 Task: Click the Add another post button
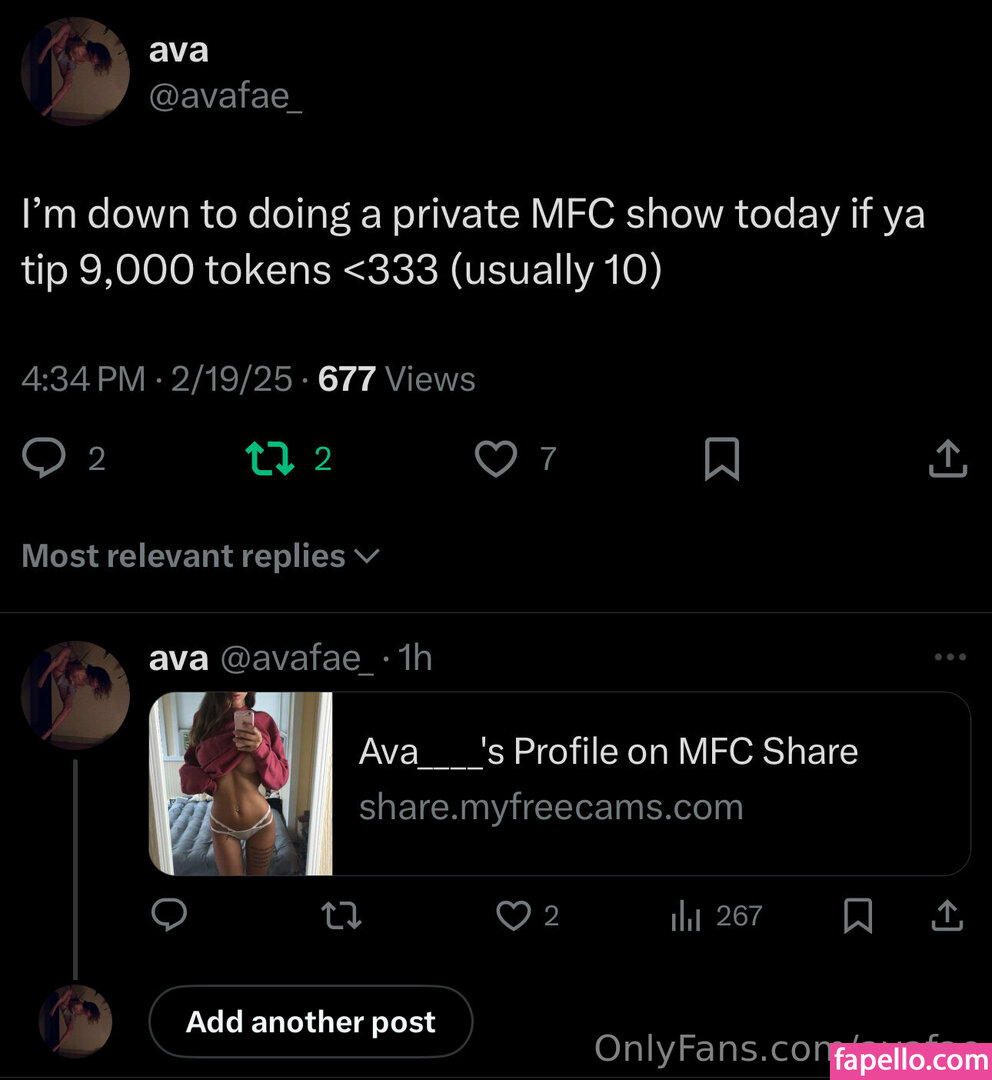(310, 1022)
